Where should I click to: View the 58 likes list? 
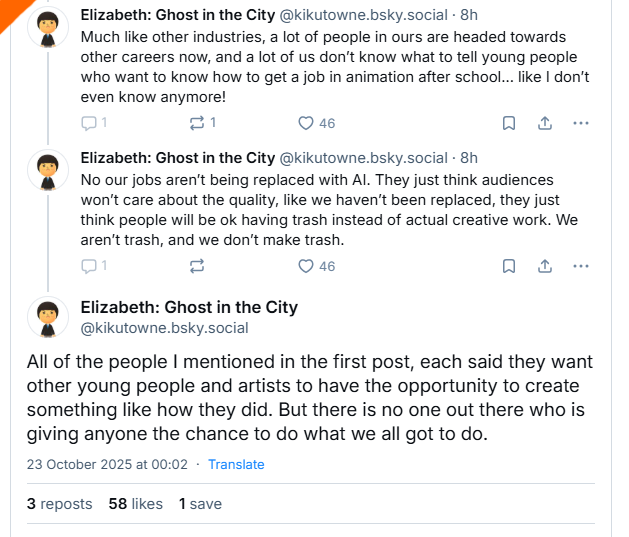click(135, 504)
